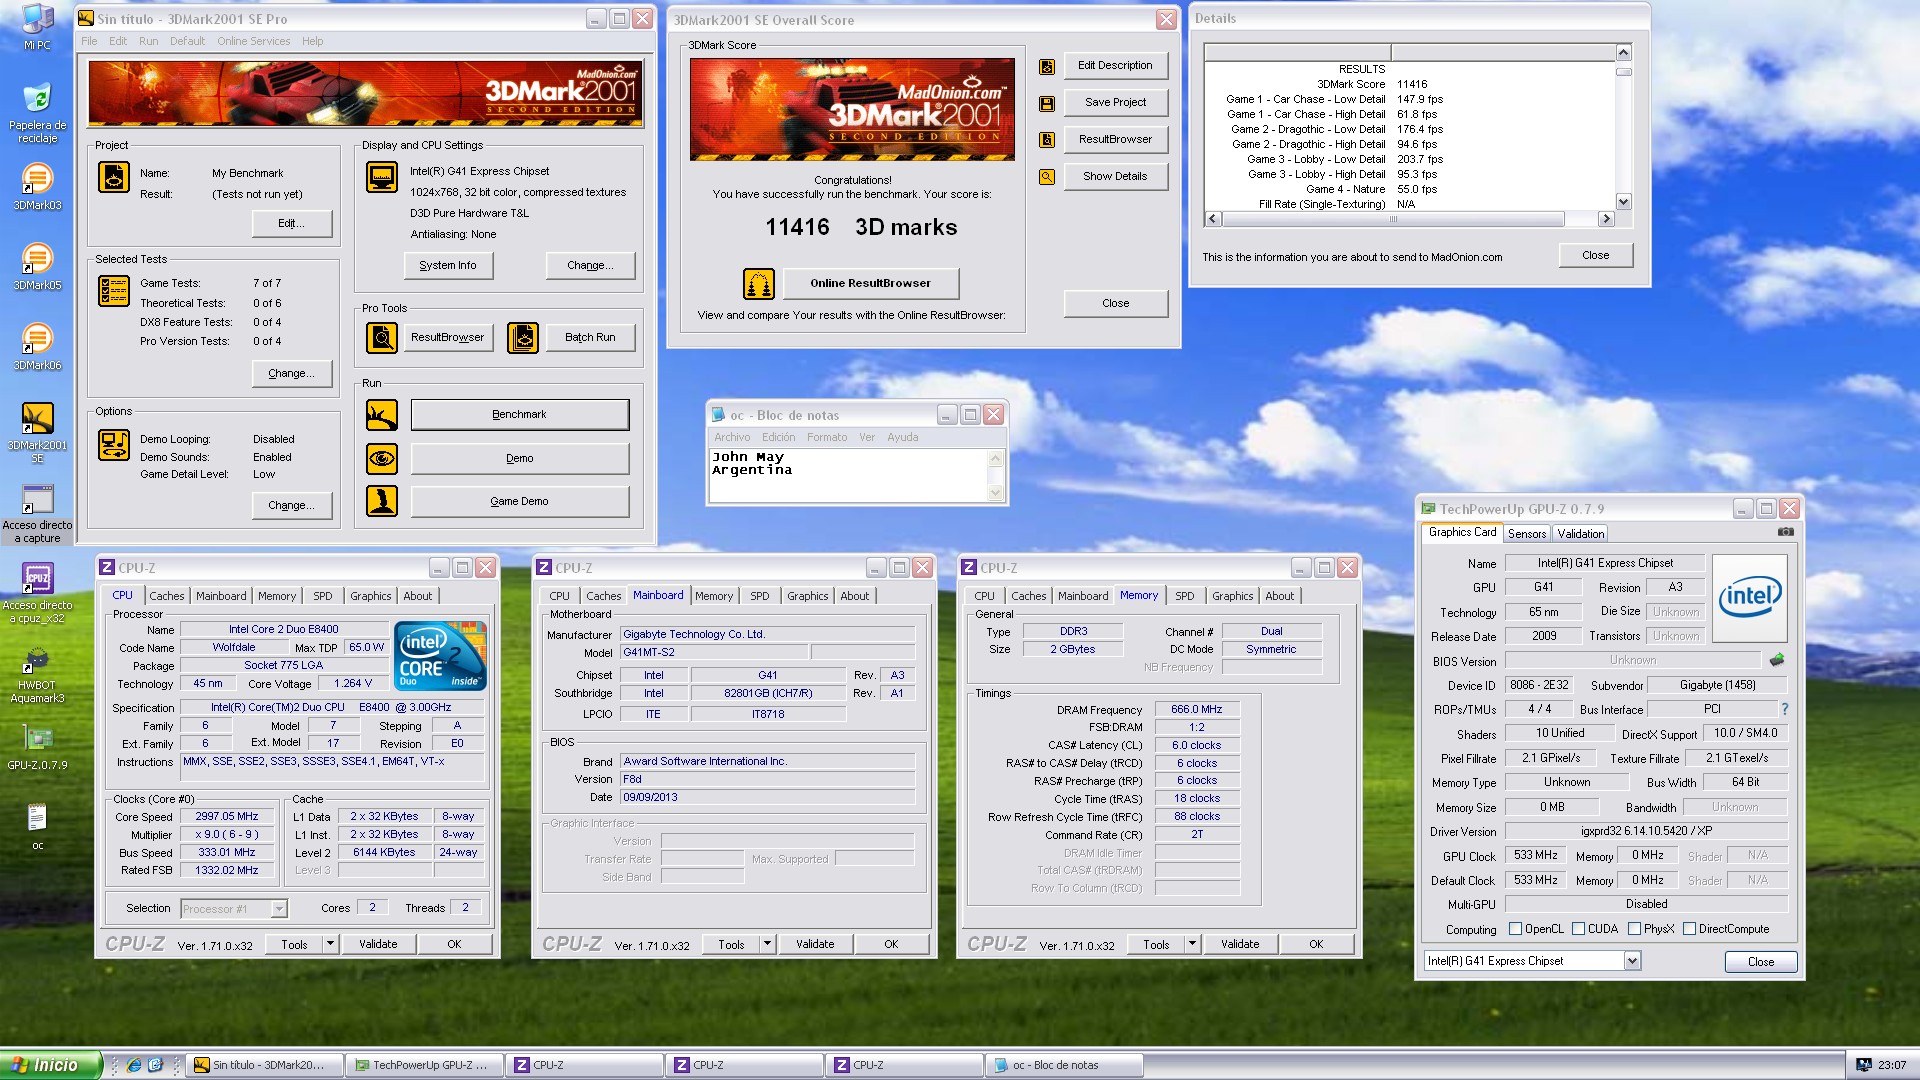Expand Tools dropdown arrow in CPU-Z Memory window
The height and width of the screenshot is (1080, 1920).
[1192, 944]
